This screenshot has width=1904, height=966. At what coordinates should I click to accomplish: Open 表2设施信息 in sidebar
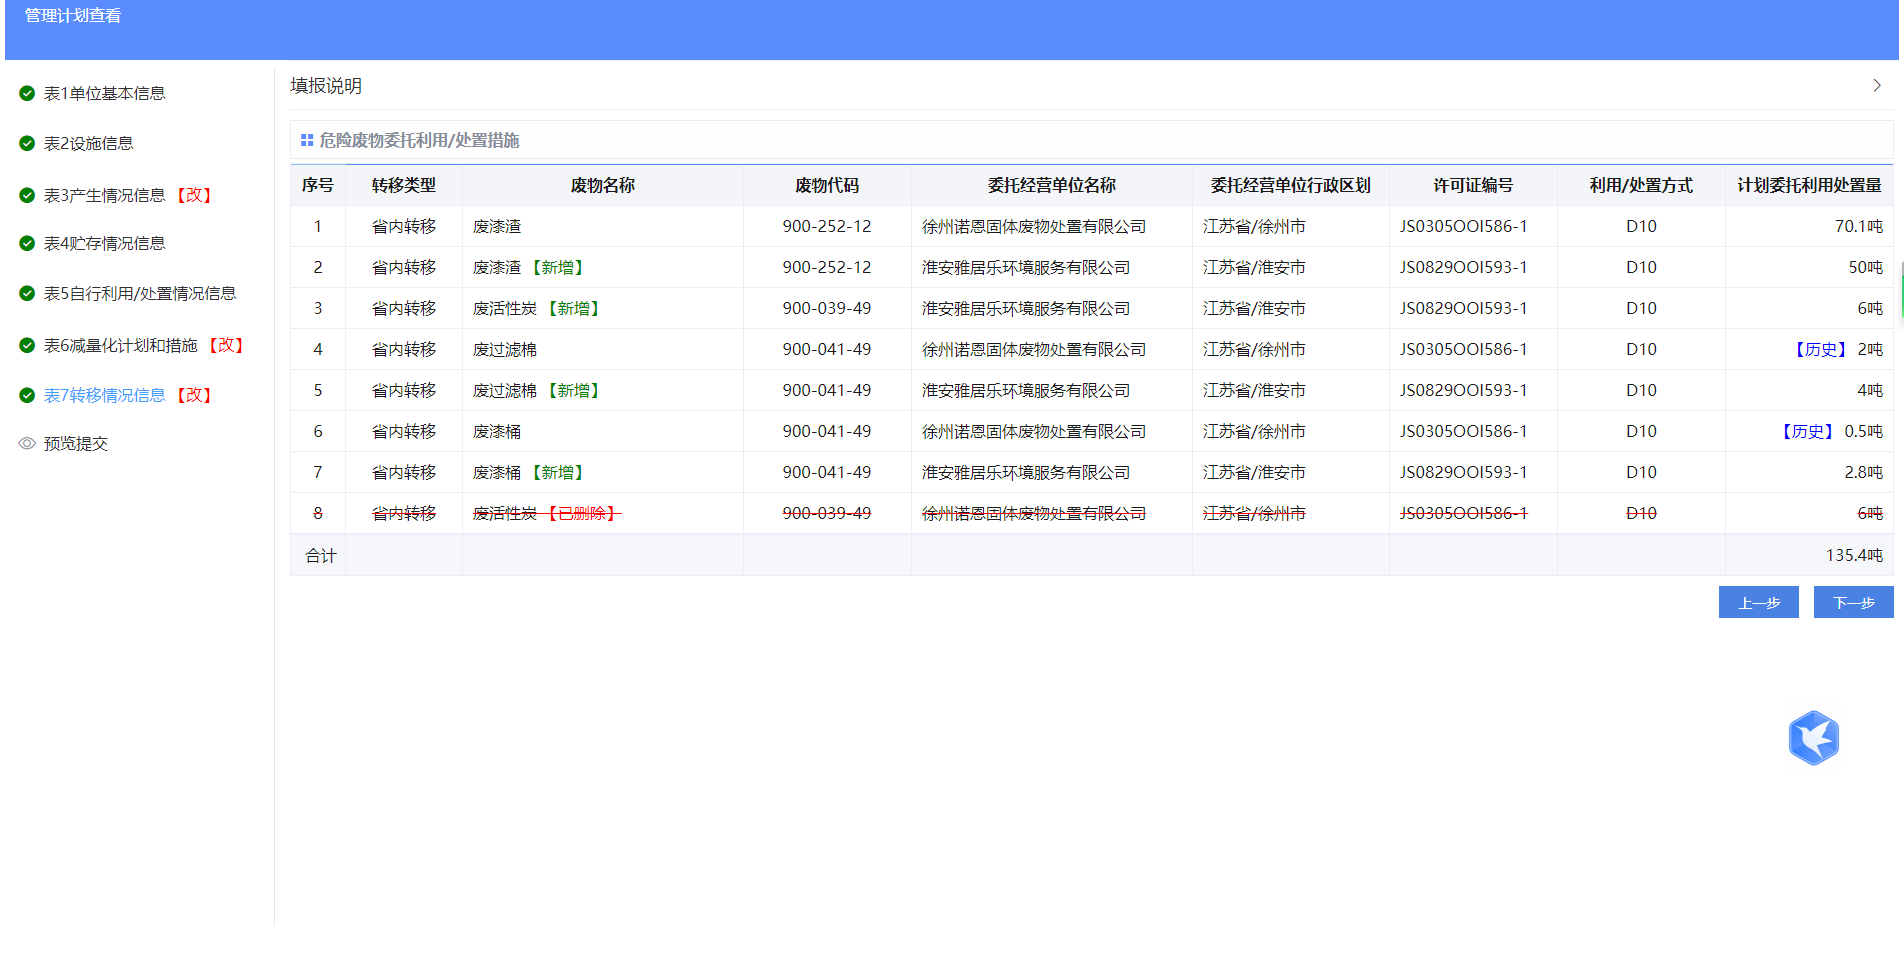88,143
